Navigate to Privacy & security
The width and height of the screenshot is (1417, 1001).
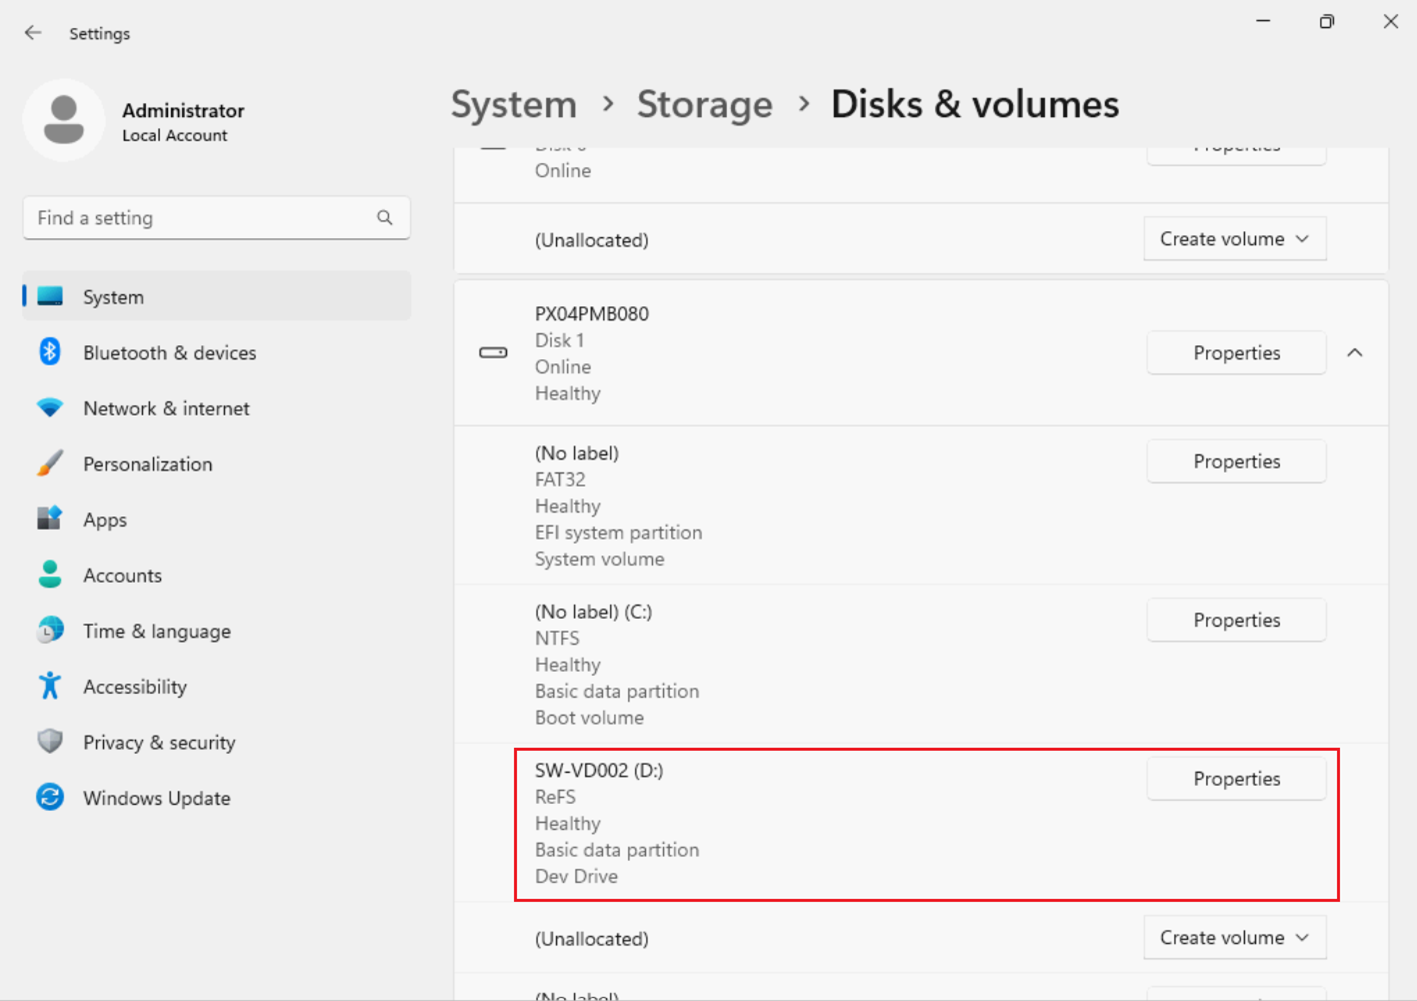point(159,743)
